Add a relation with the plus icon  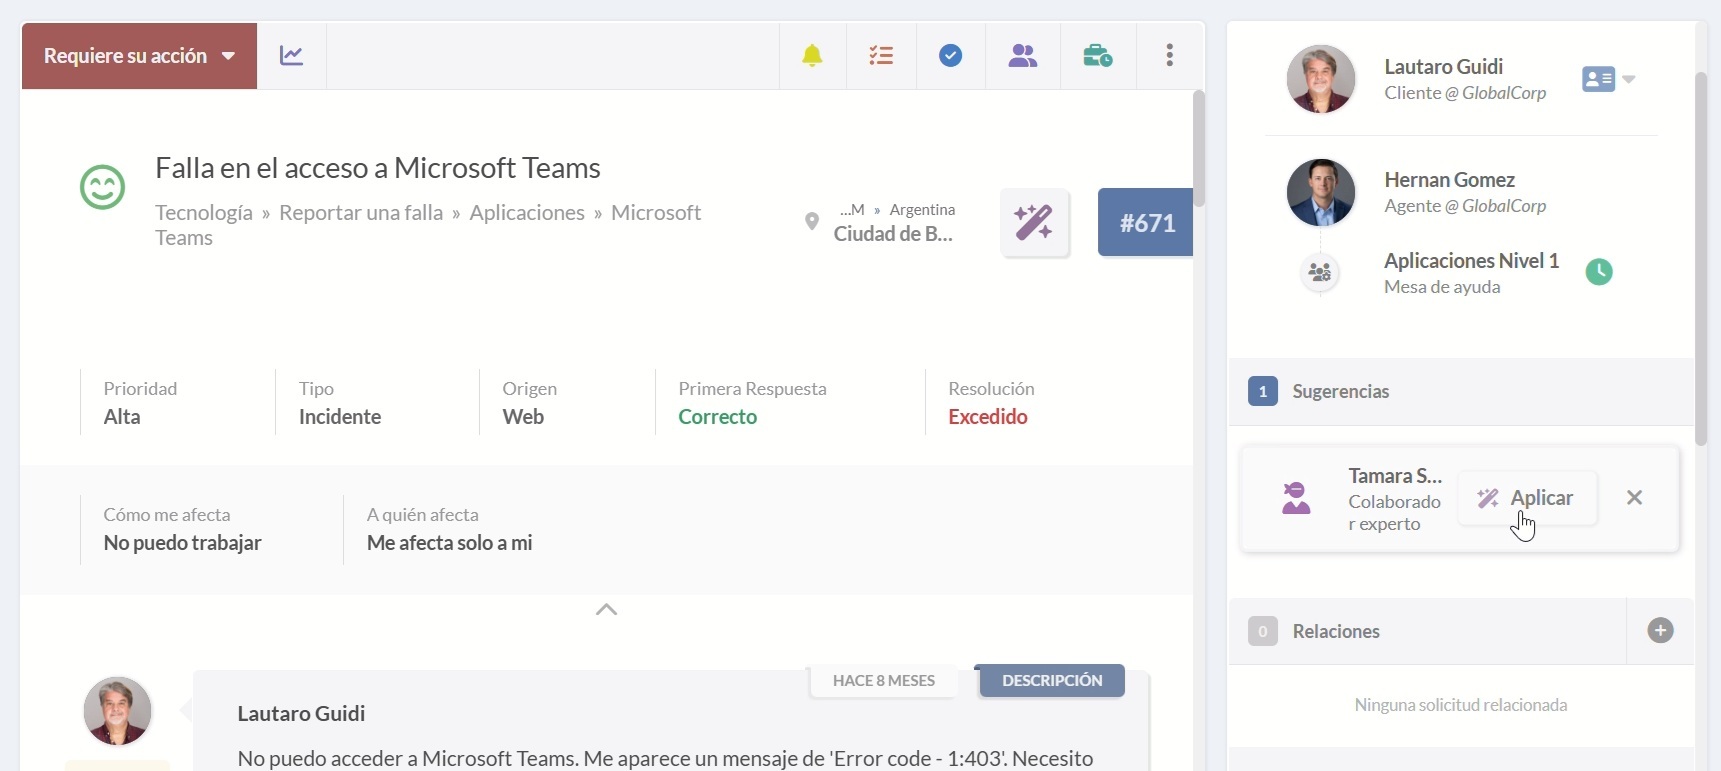(1660, 631)
